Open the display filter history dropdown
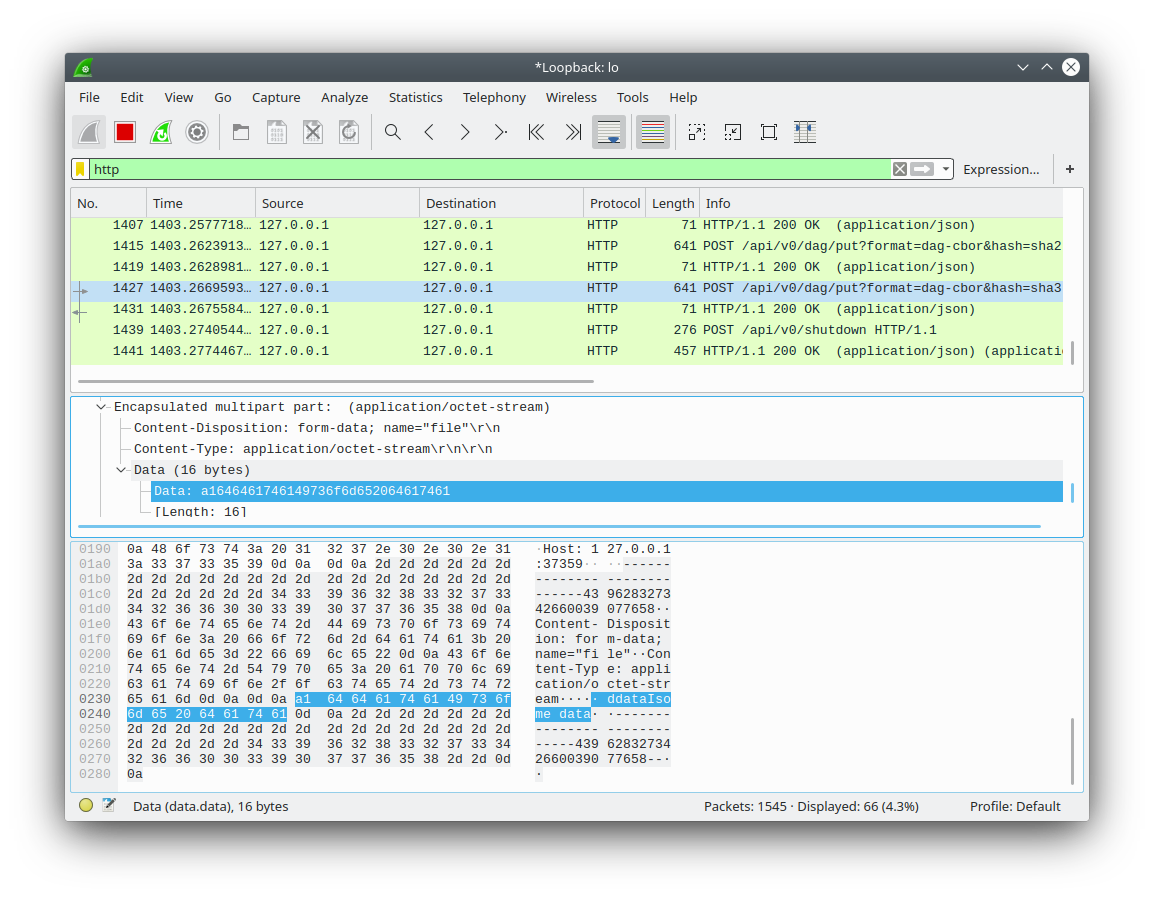The height and width of the screenshot is (898, 1154). (x=944, y=169)
